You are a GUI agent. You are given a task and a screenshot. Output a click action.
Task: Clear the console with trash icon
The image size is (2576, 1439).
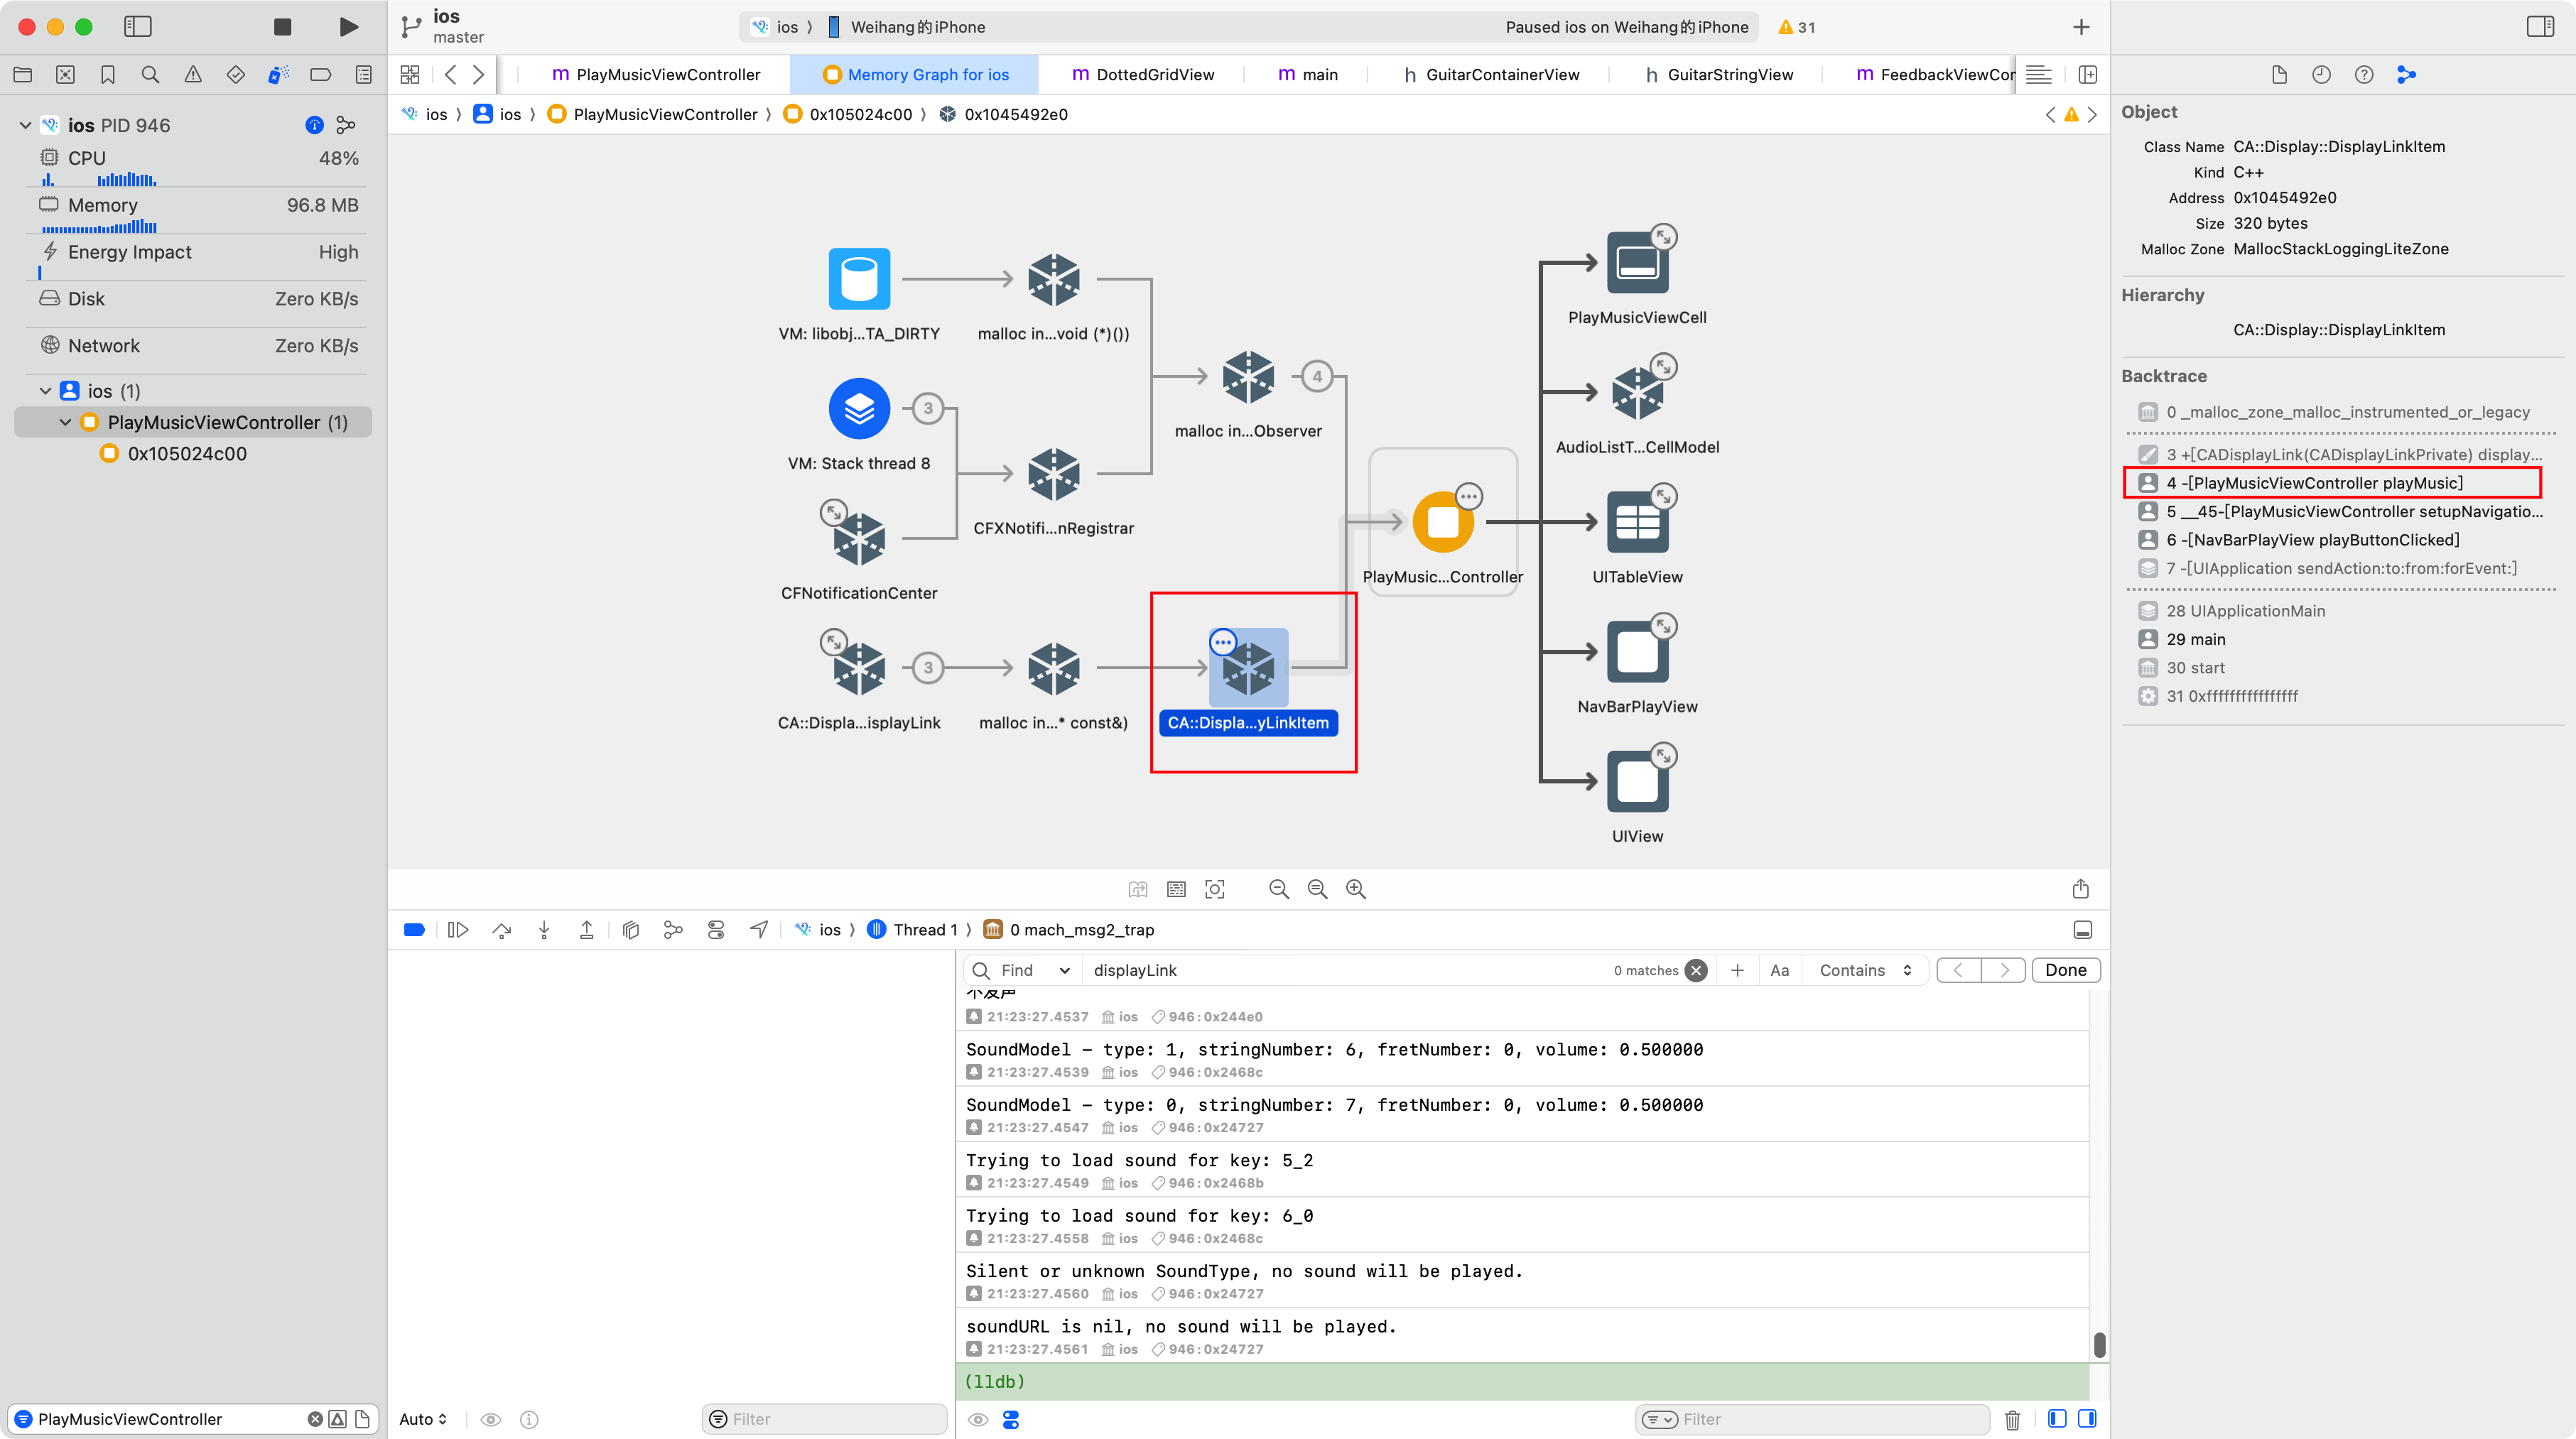2013,1419
